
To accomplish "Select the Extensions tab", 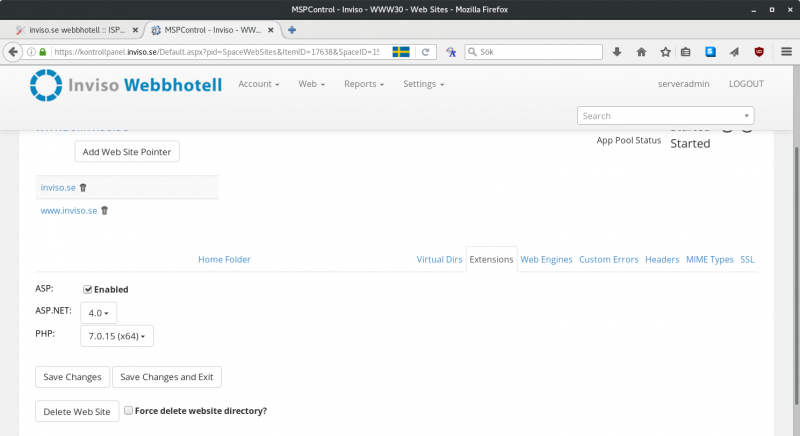I will click(x=491, y=260).
